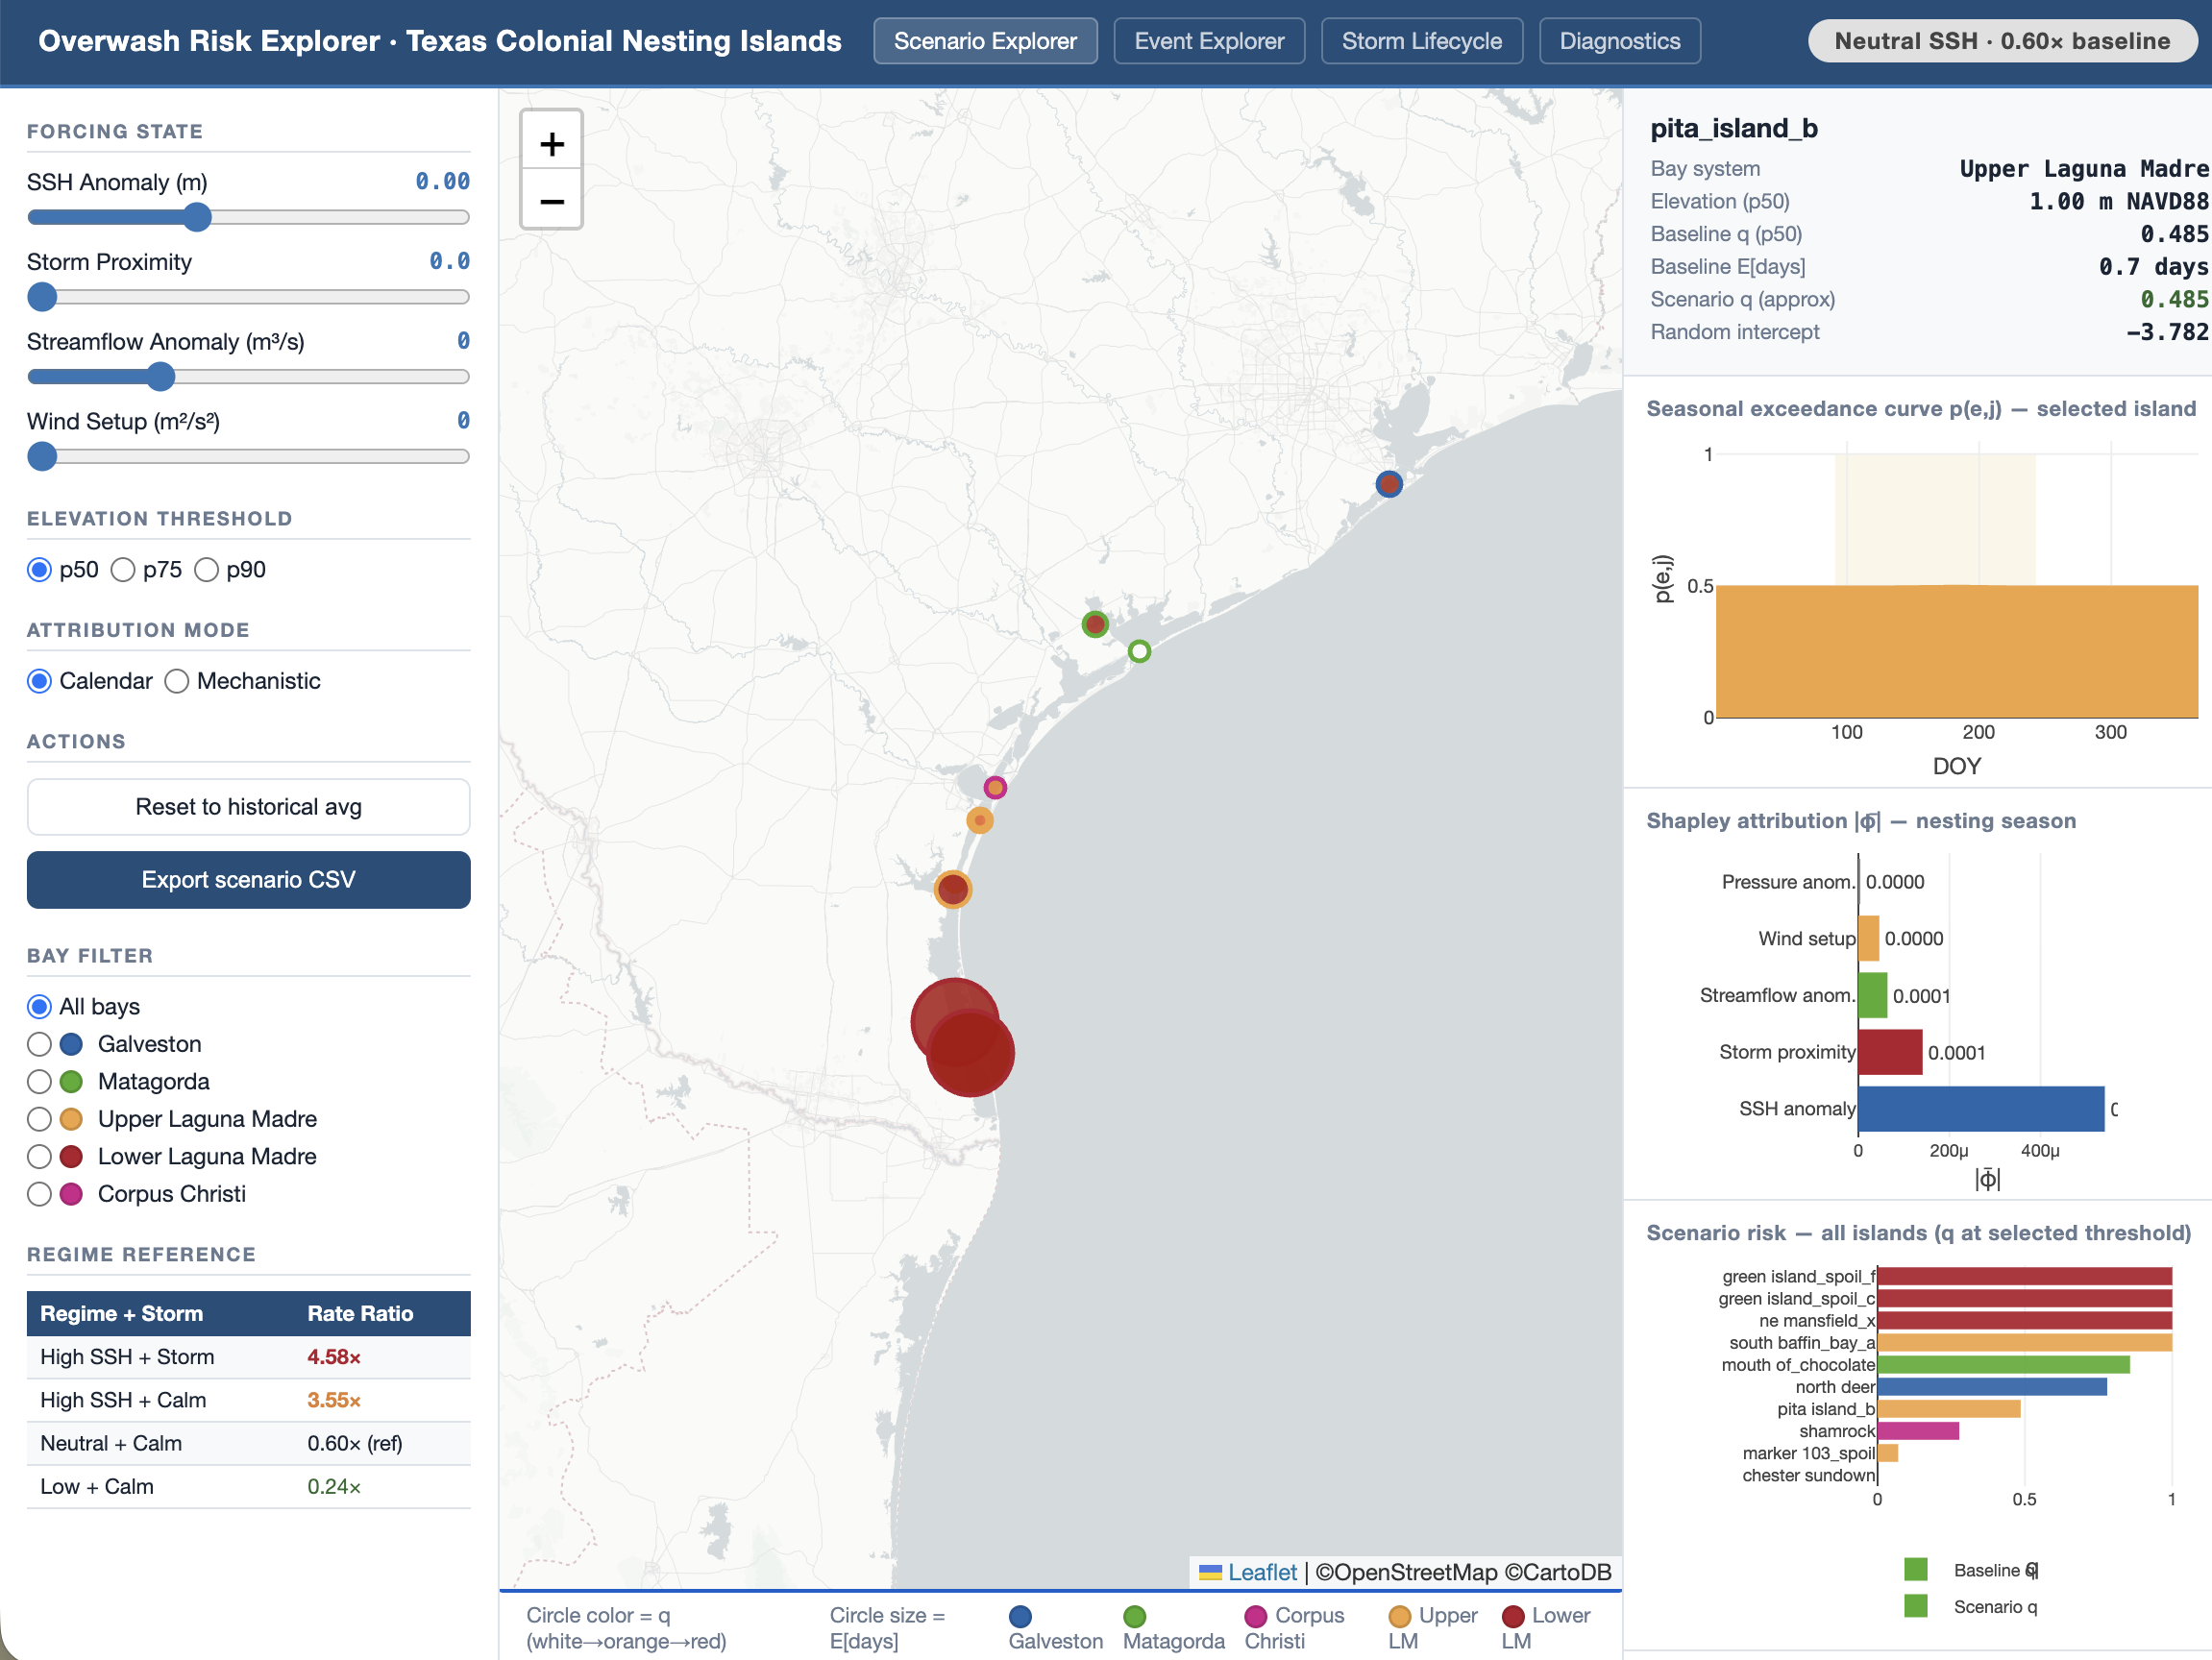Filter map to Lower Laguna Madre
Image resolution: width=2212 pixels, height=1660 pixels.
tap(39, 1156)
